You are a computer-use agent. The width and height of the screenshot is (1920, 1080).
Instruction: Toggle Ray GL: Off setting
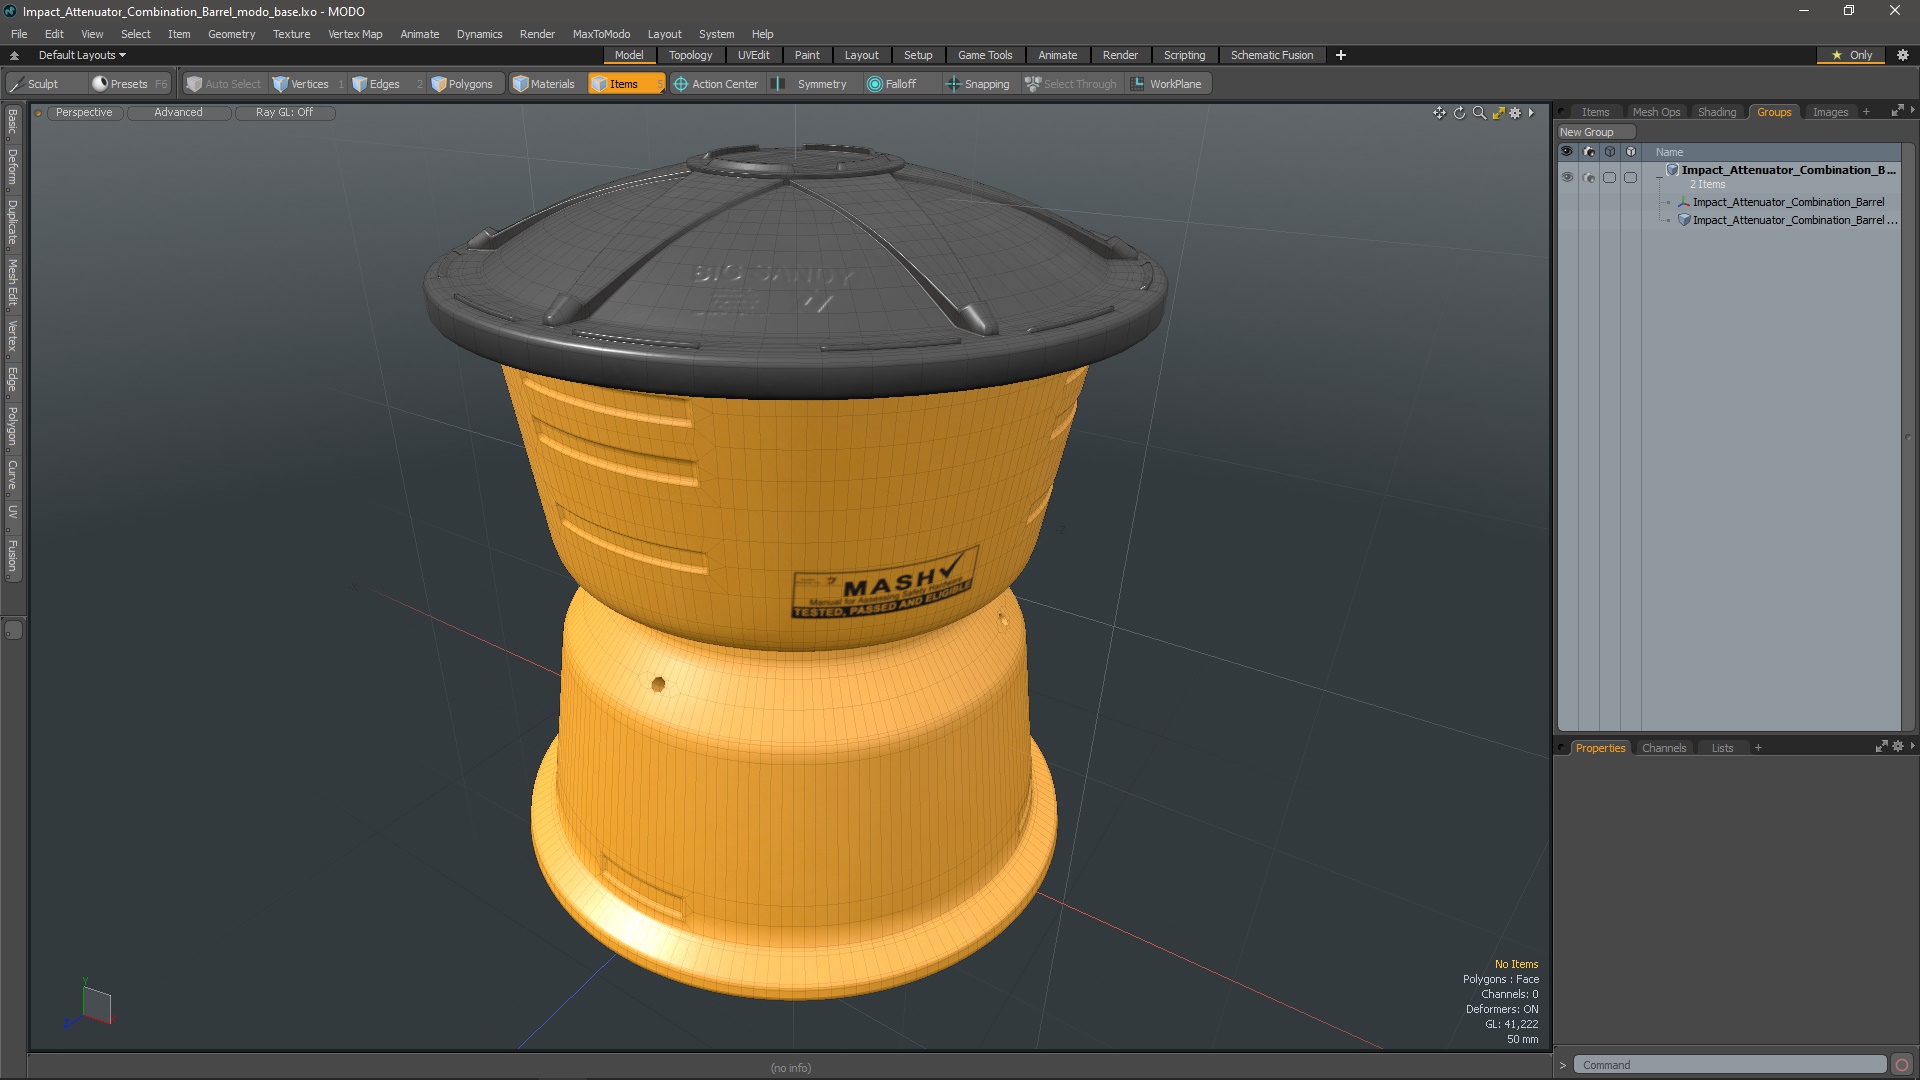[x=284, y=112]
